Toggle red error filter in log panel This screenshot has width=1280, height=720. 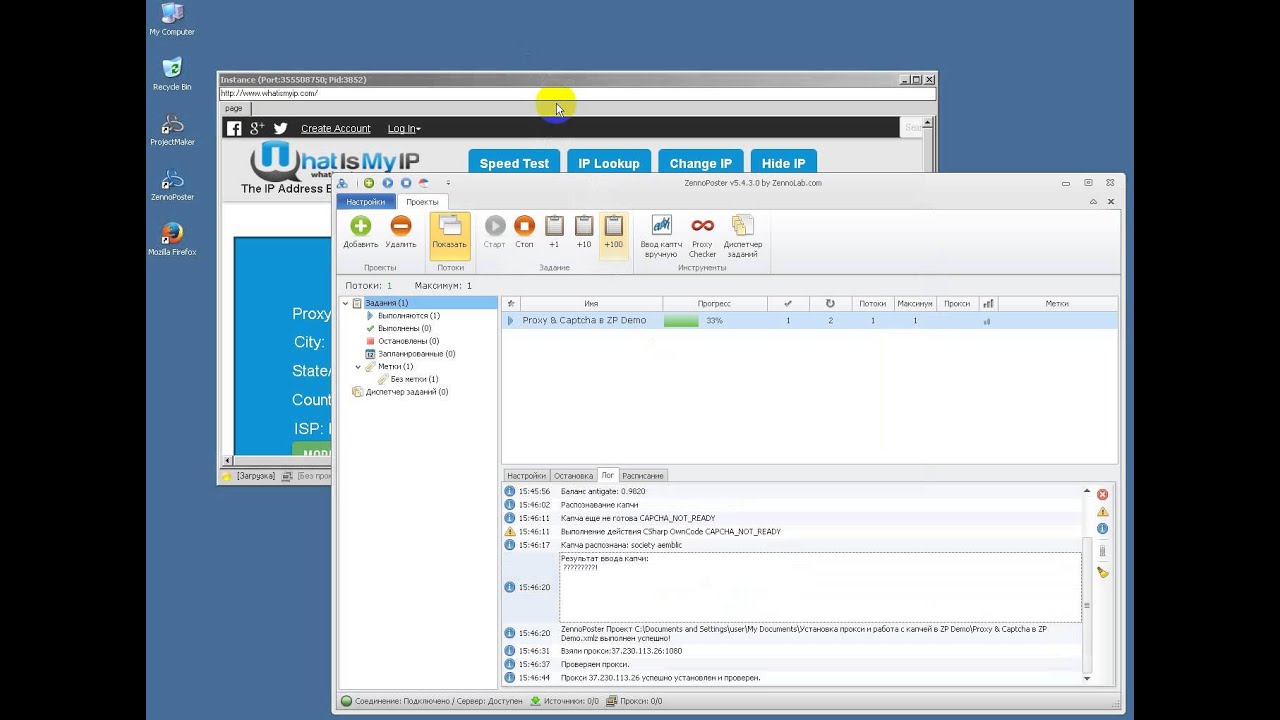pos(1102,494)
